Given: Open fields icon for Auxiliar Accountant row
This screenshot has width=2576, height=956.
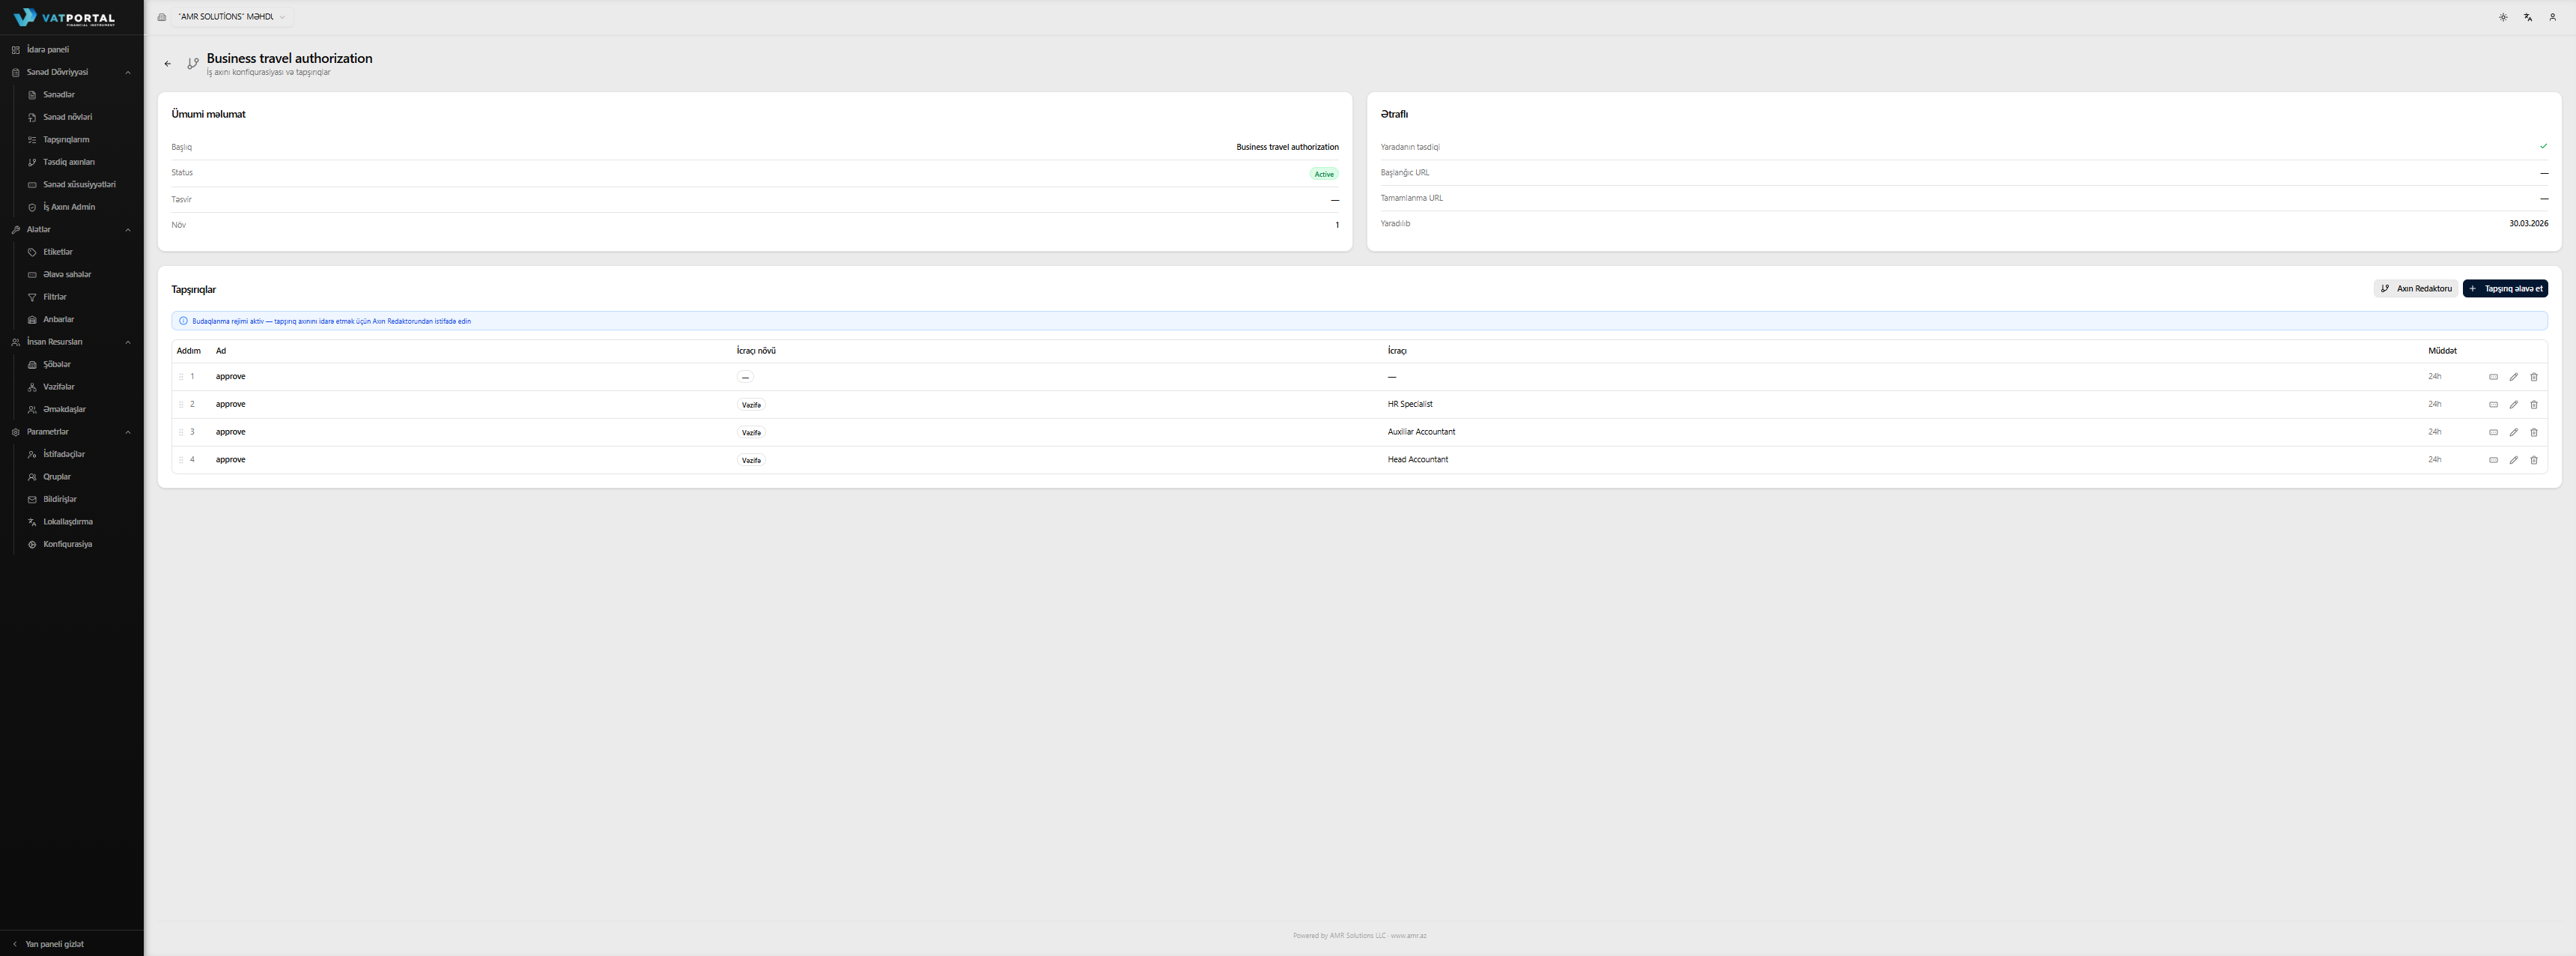Looking at the screenshot, I should (x=2493, y=432).
